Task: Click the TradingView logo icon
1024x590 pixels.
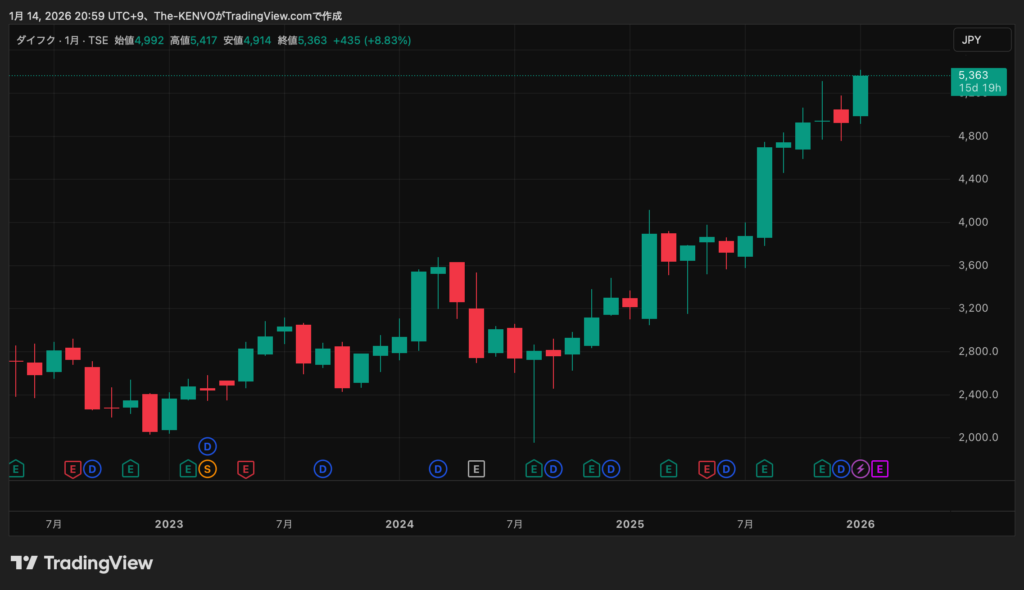Action: 24,563
